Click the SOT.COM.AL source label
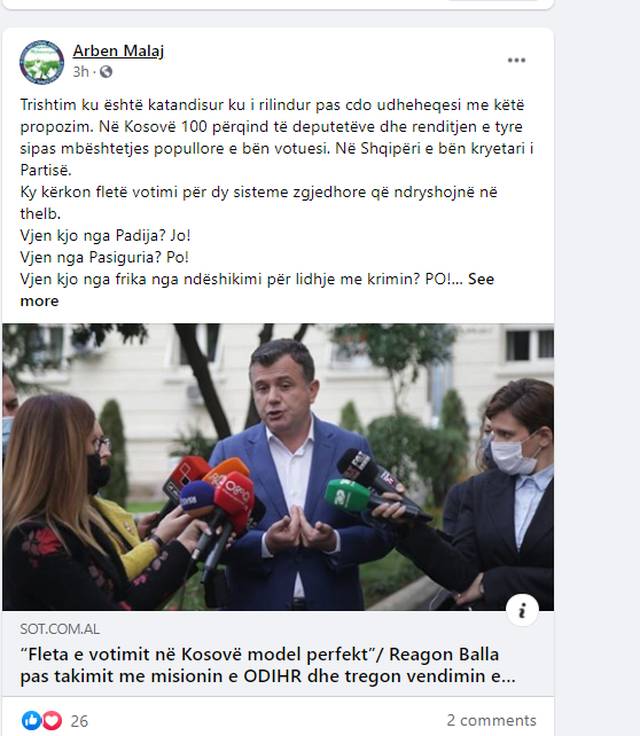This screenshot has width=640, height=736. point(60,629)
